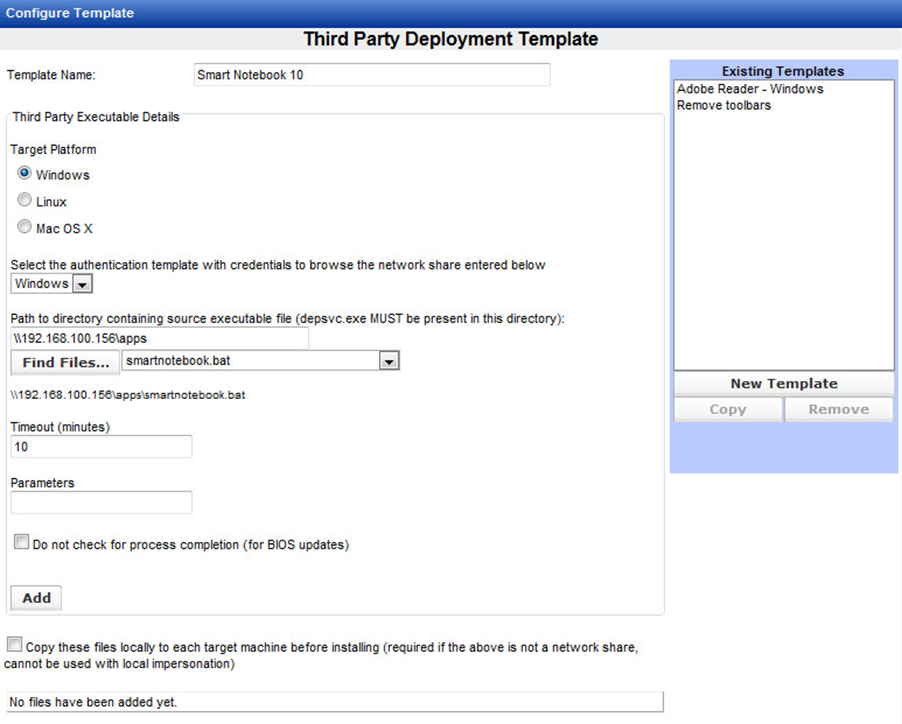Screen dimensions: 902x724
Task: Click the Find Files... button
Action: tap(65, 362)
